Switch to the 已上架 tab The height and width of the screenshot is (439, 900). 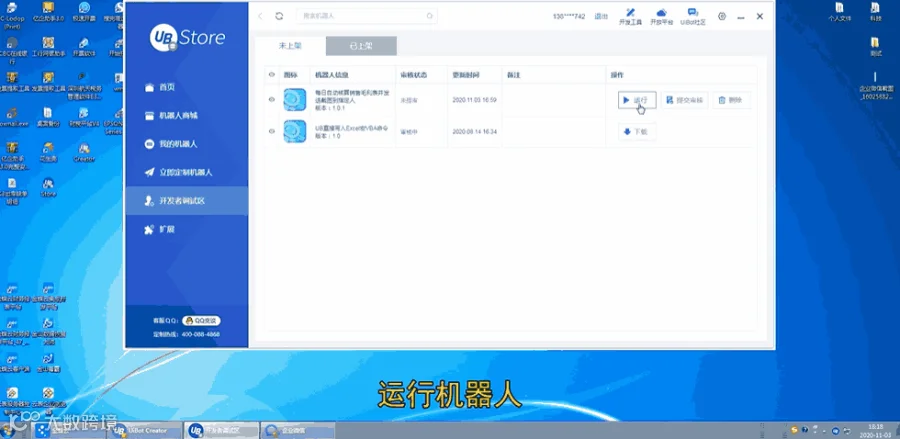[x=361, y=46]
